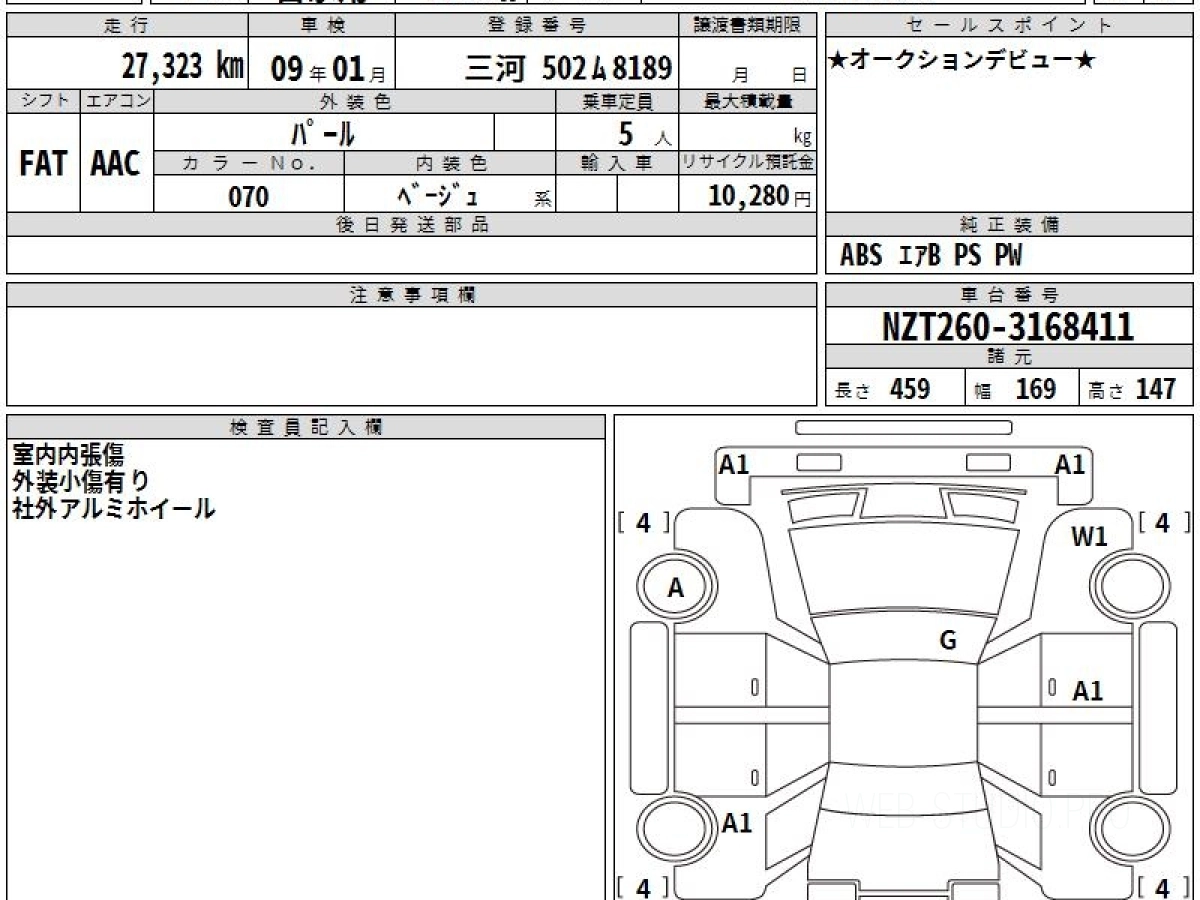Select the mileage value 27,323 km
Screen dimensions: 1200x900
[183, 67]
